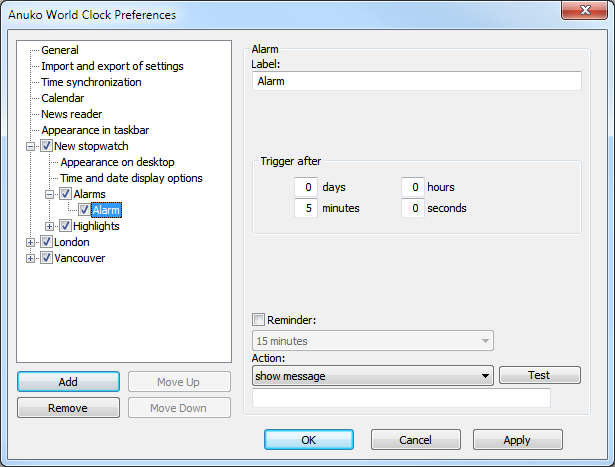Screen dimensions: 615x467
Task: Toggle the London clock checkbox
Action: pyautogui.click(x=46, y=242)
